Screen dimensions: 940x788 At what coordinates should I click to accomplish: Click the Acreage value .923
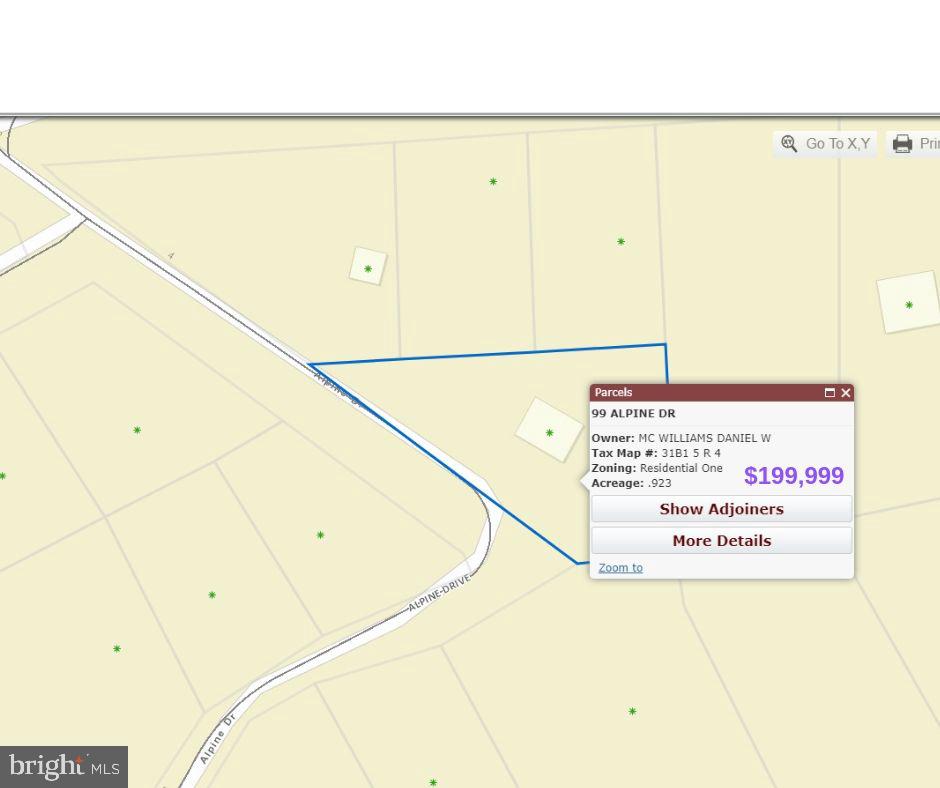[659, 483]
